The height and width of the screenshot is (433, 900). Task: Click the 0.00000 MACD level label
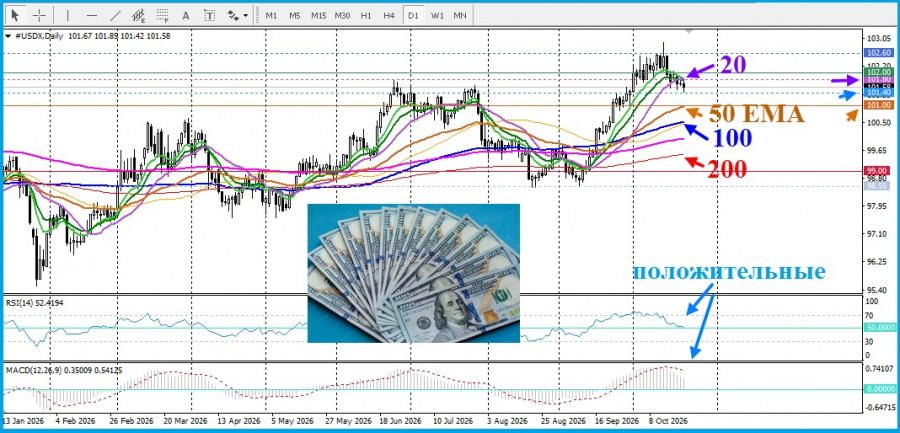click(x=879, y=389)
